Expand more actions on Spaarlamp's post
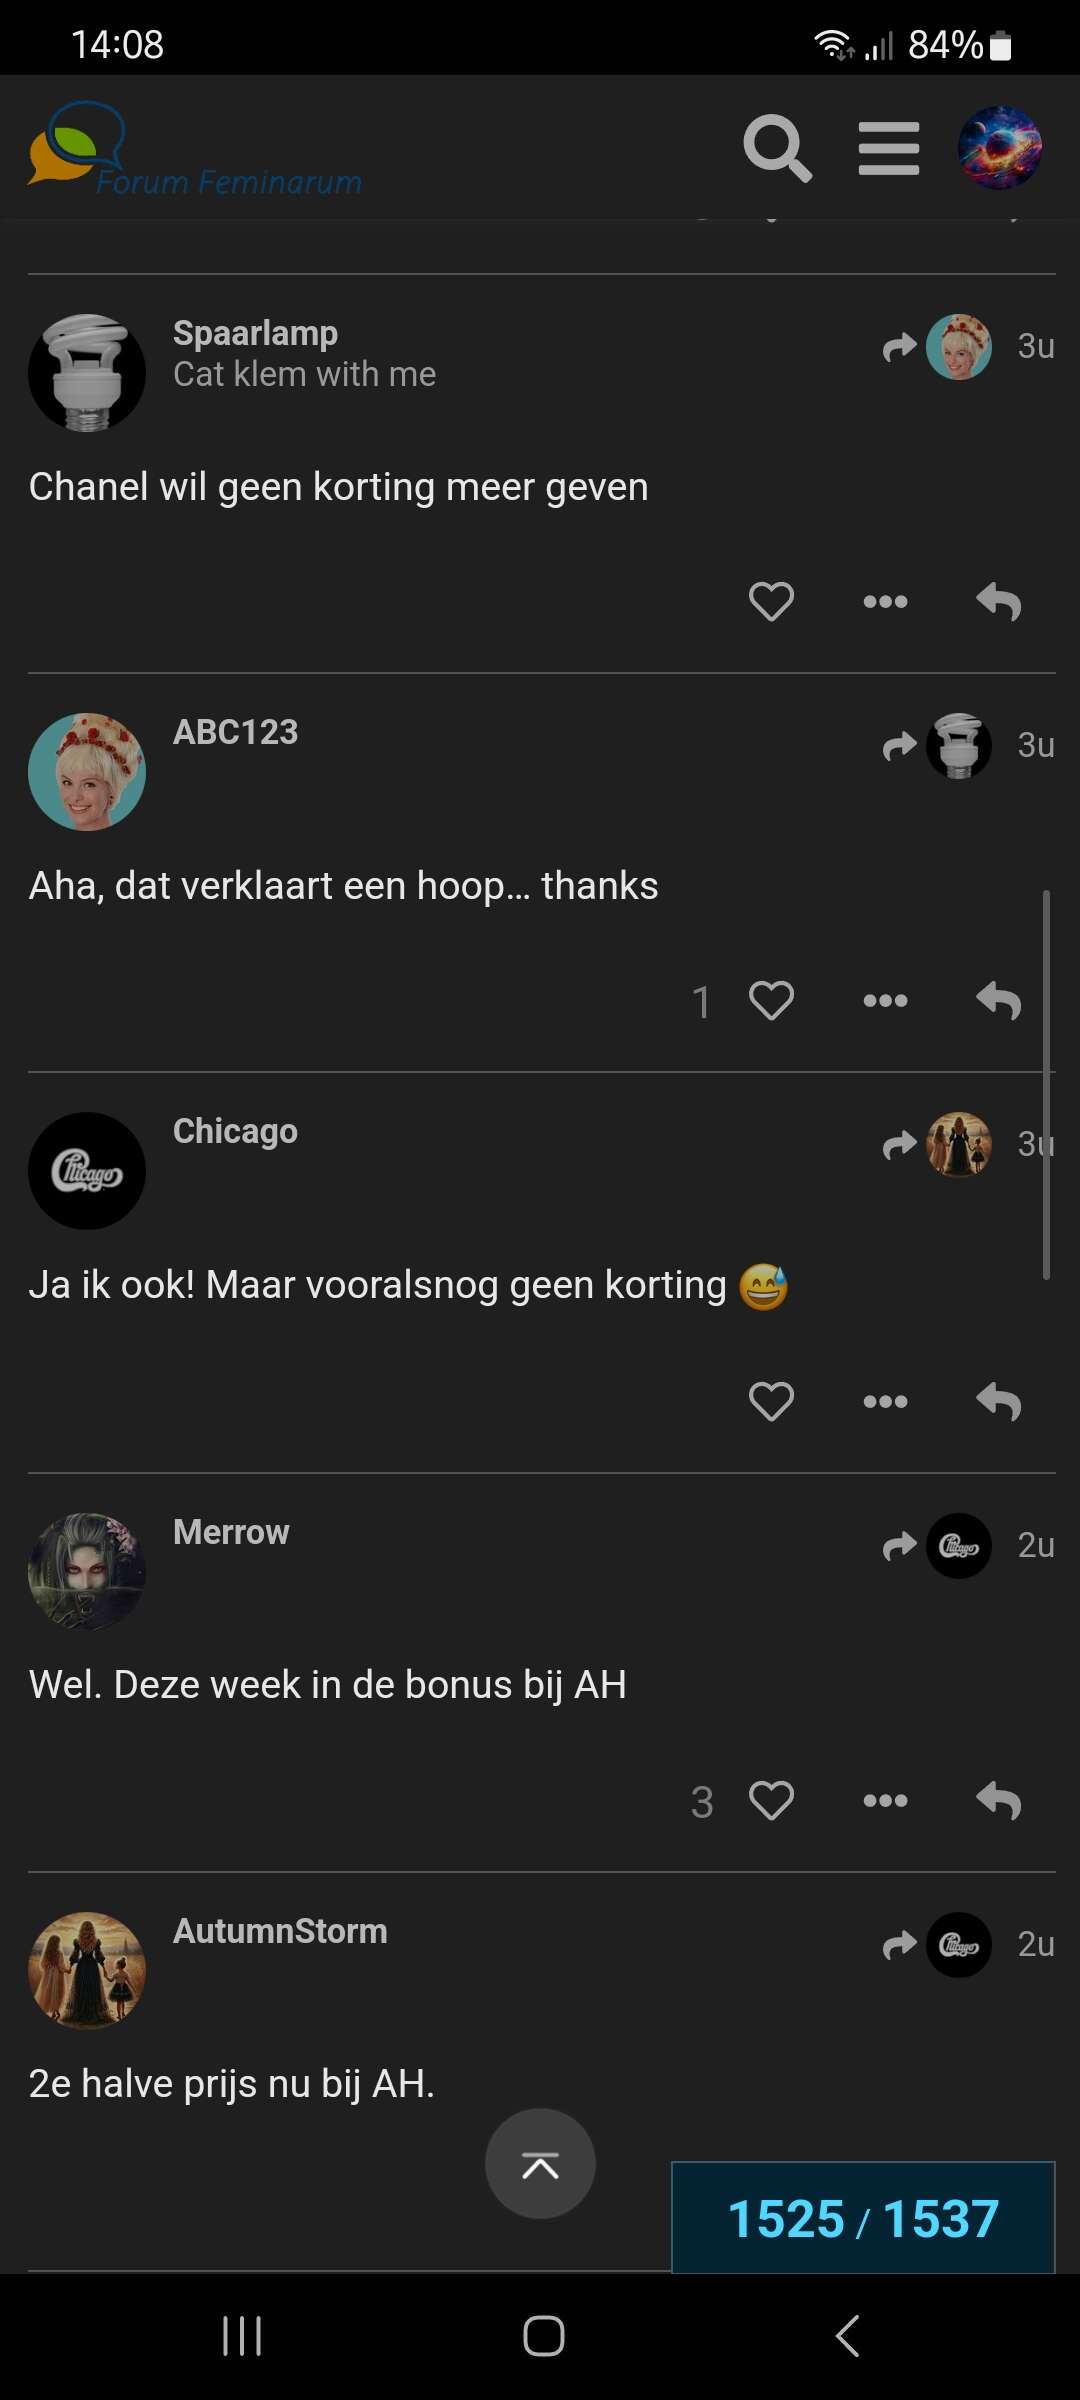 [x=885, y=602]
